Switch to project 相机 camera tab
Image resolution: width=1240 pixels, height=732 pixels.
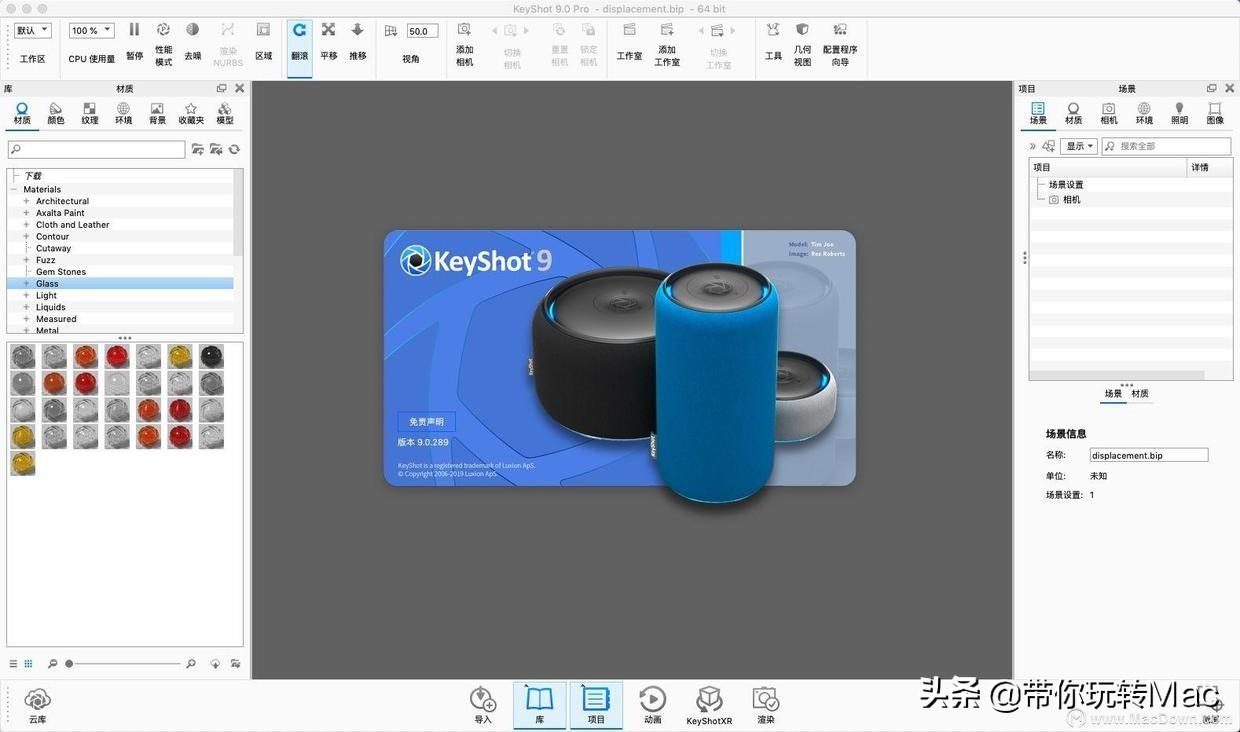pos(1109,113)
